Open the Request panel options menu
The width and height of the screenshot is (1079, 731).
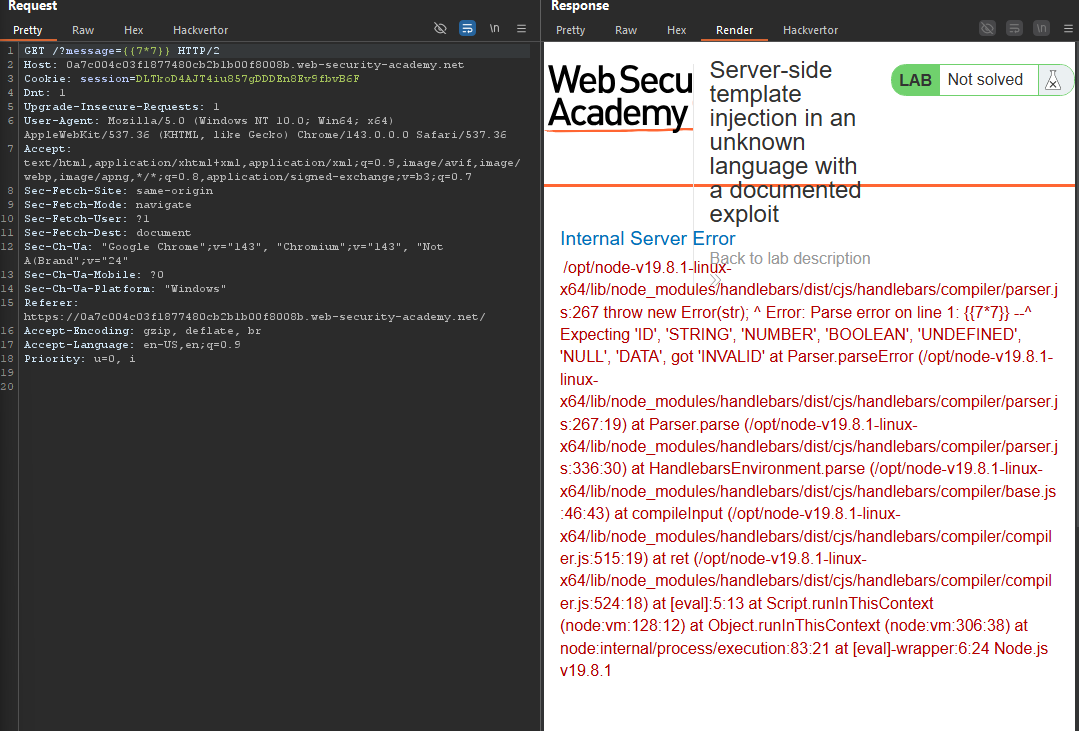pyautogui.click(x=522, y=28)
